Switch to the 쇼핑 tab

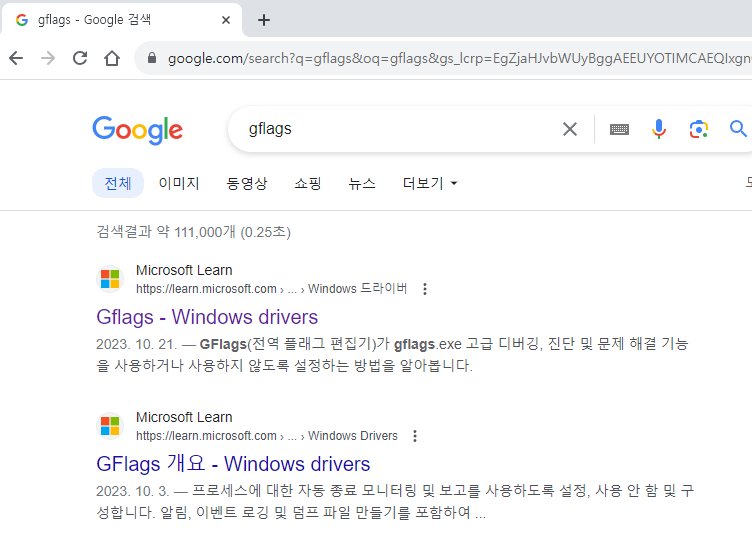coord(307,183)
